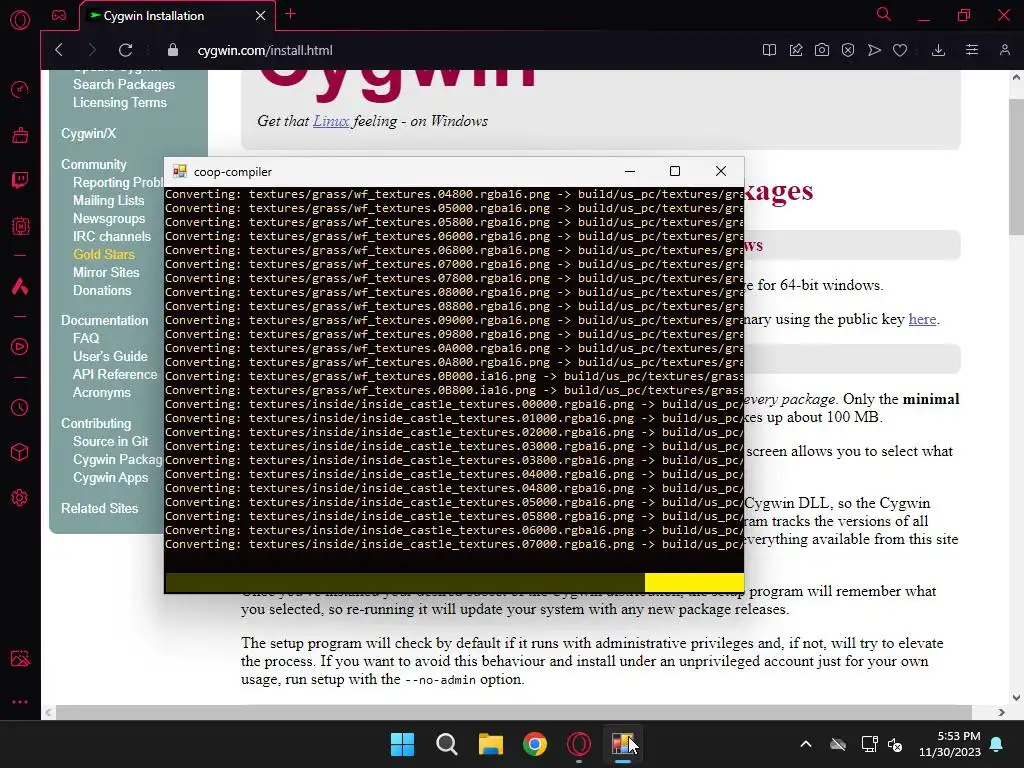Viewport: 1024px width, 768px height.
Task: Open sidebar settings gear icon
Action: [x=20, y=498]
